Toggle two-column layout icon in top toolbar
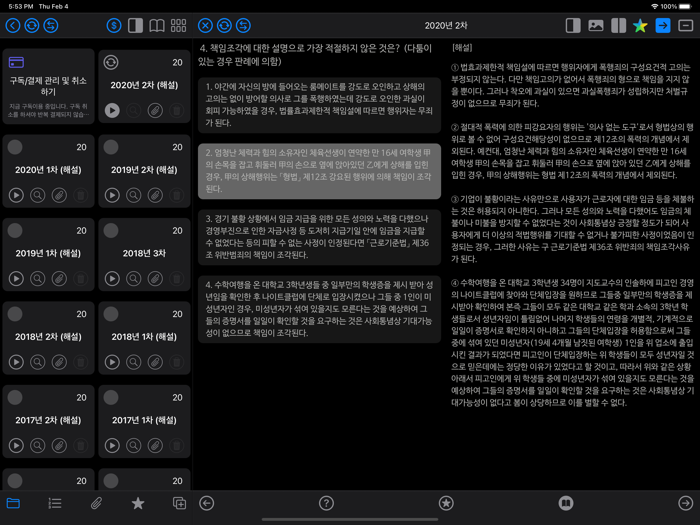The height and width of the screenshot is (525, 700). click(x=618, y=25)
